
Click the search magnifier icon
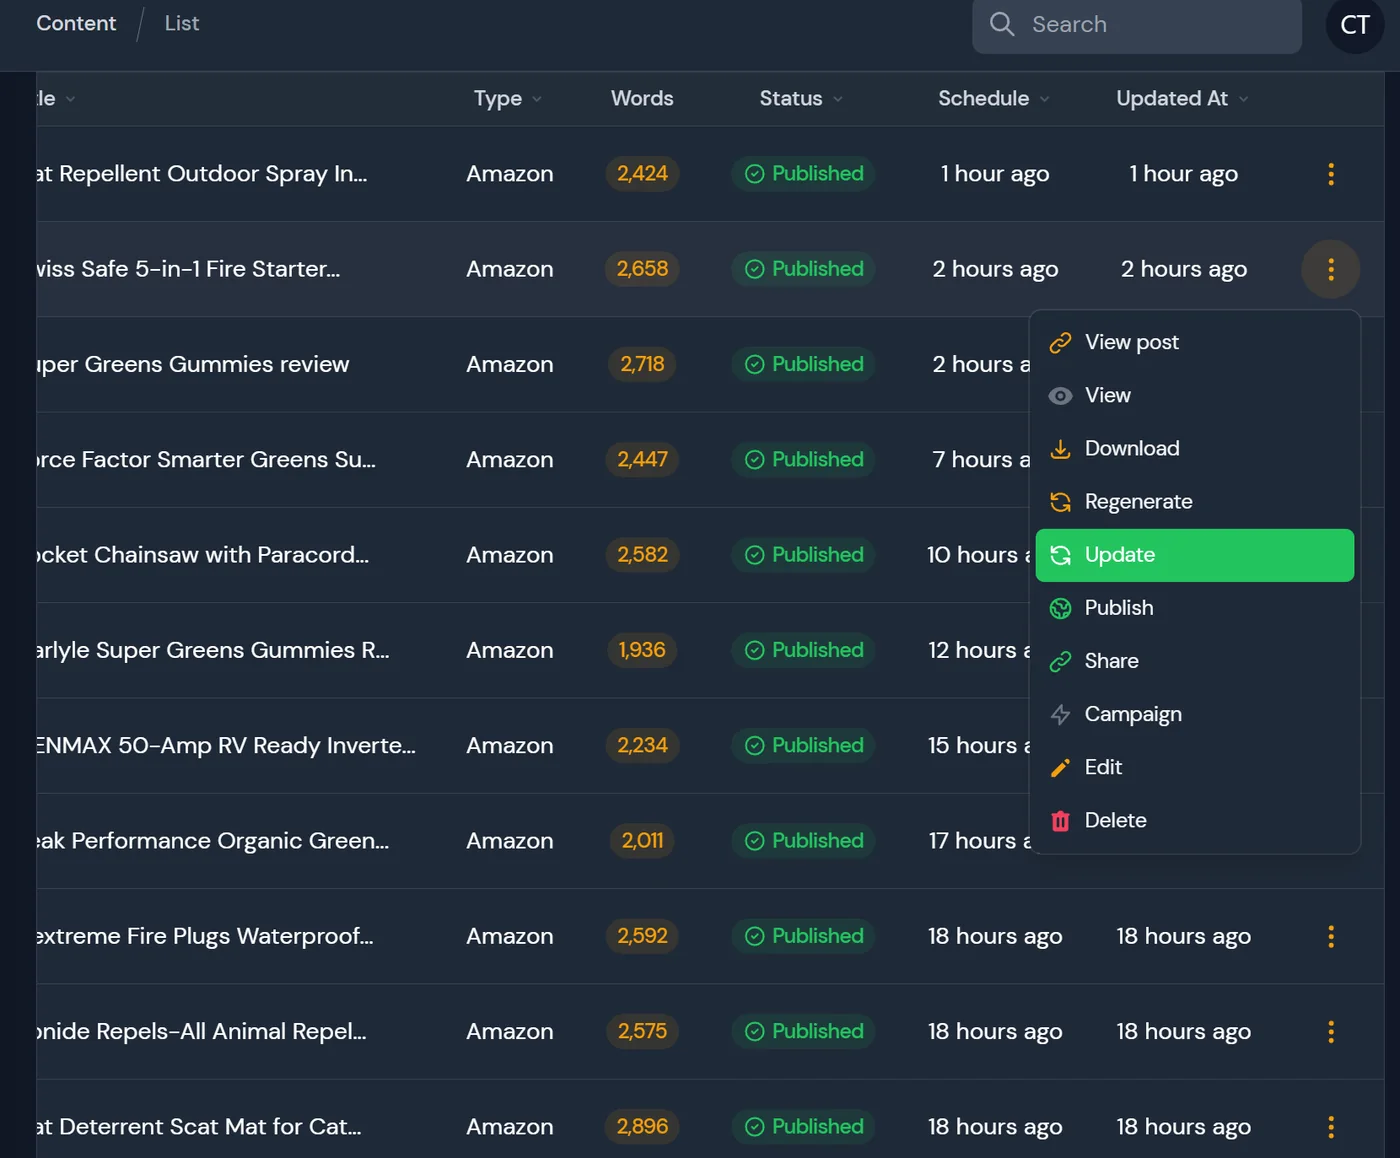[x=1002, y=24]
